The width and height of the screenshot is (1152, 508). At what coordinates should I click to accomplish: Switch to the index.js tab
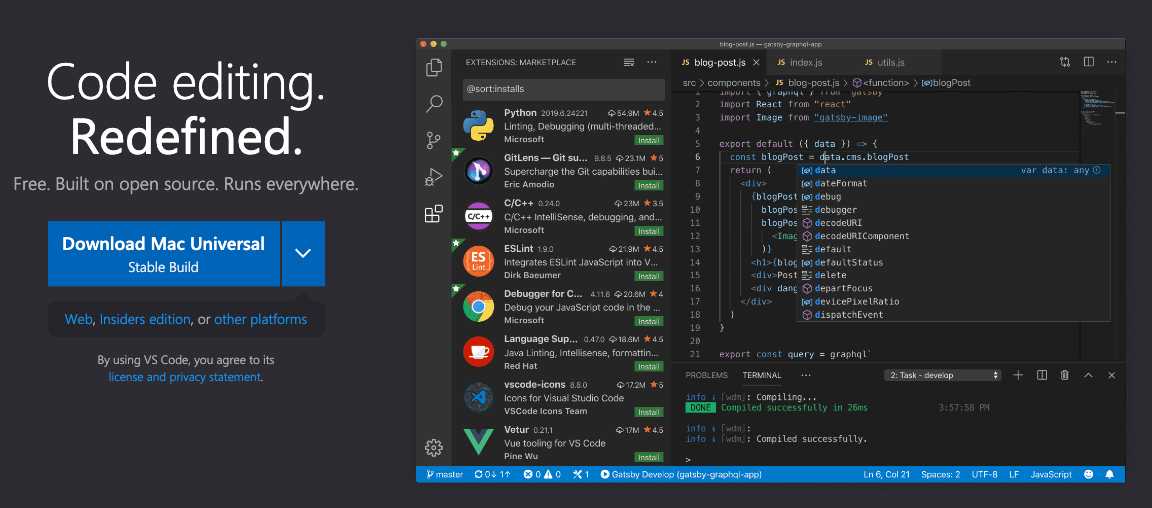click(x=798, y=62)
